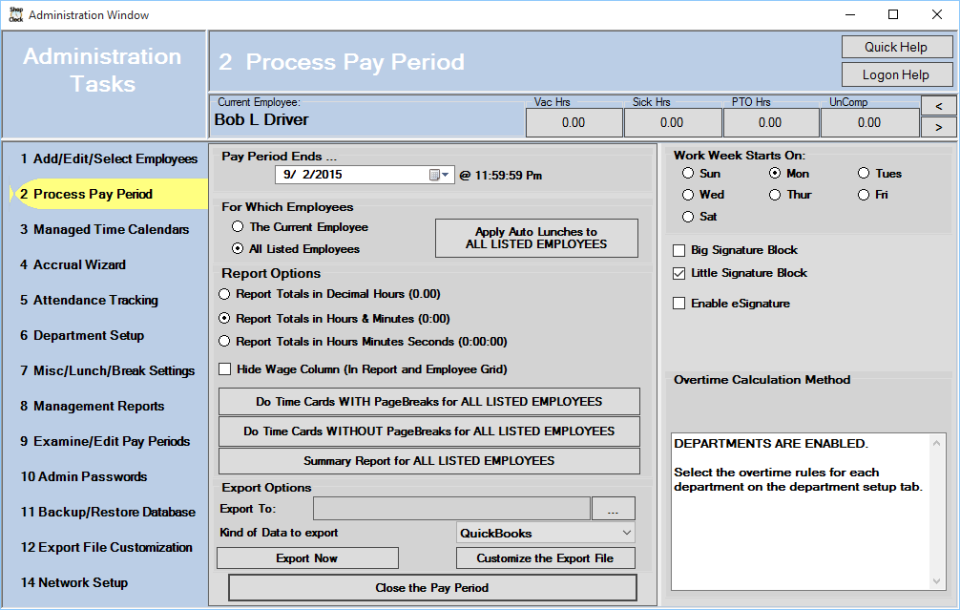Open Quick Help
The height and width of the screenshot is (610, 960).
click(896, 46)
